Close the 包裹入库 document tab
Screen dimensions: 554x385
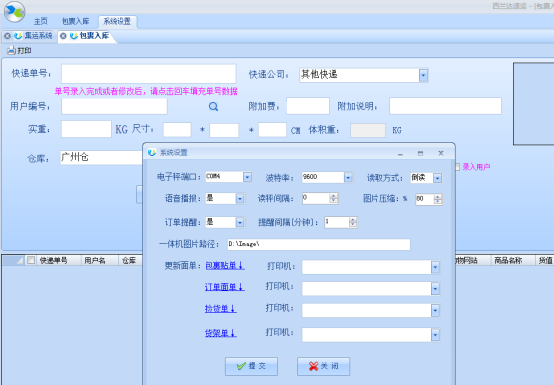click(63, 36)
